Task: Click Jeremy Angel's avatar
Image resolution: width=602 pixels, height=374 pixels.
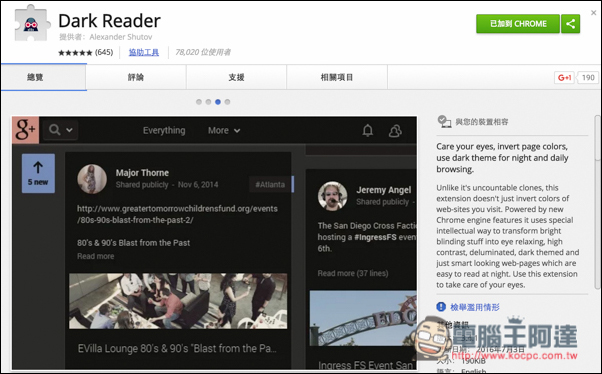Action: (332, 196)
